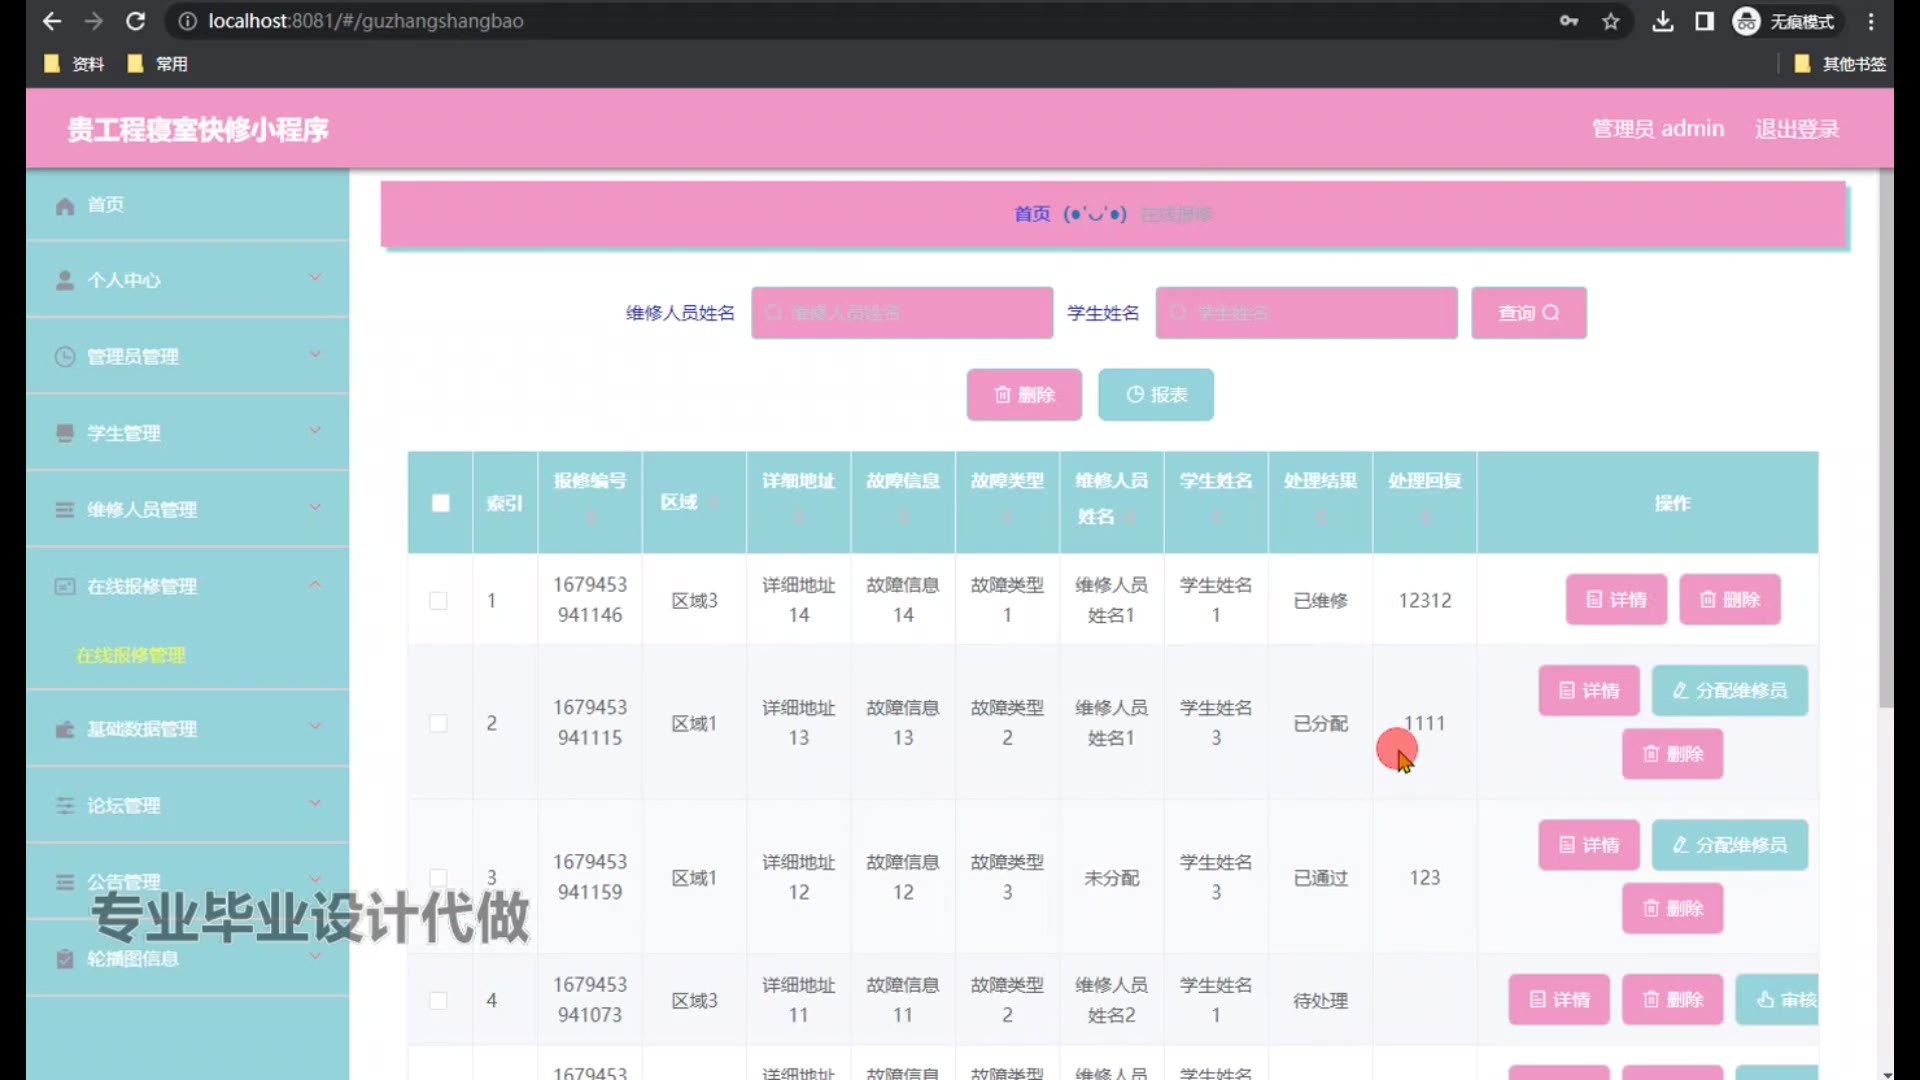Click the clock icon beside 管理员管理
The width and height of the screenshot is (1920, 1080).
(65, 357)
